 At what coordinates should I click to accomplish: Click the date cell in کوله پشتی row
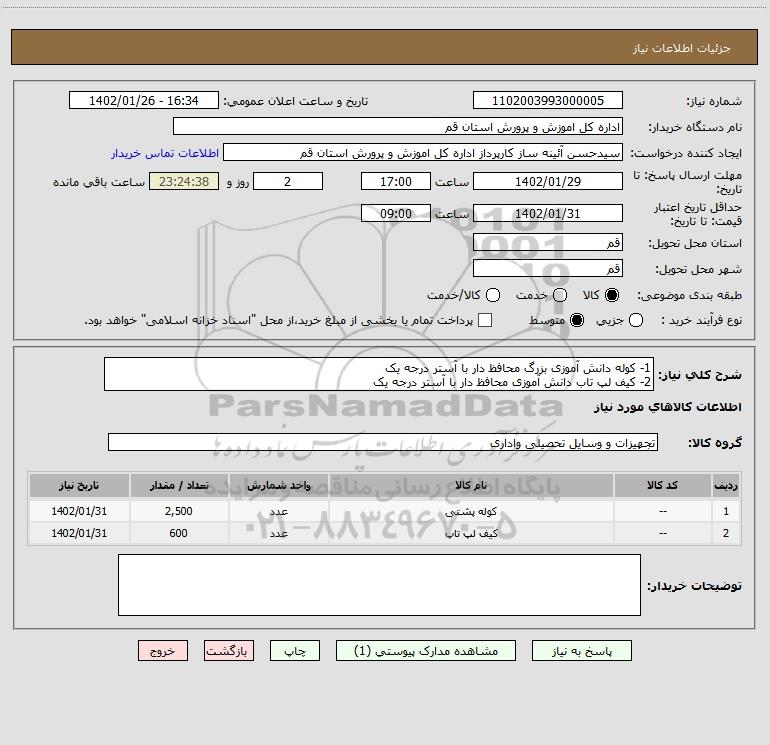[79, 511]
